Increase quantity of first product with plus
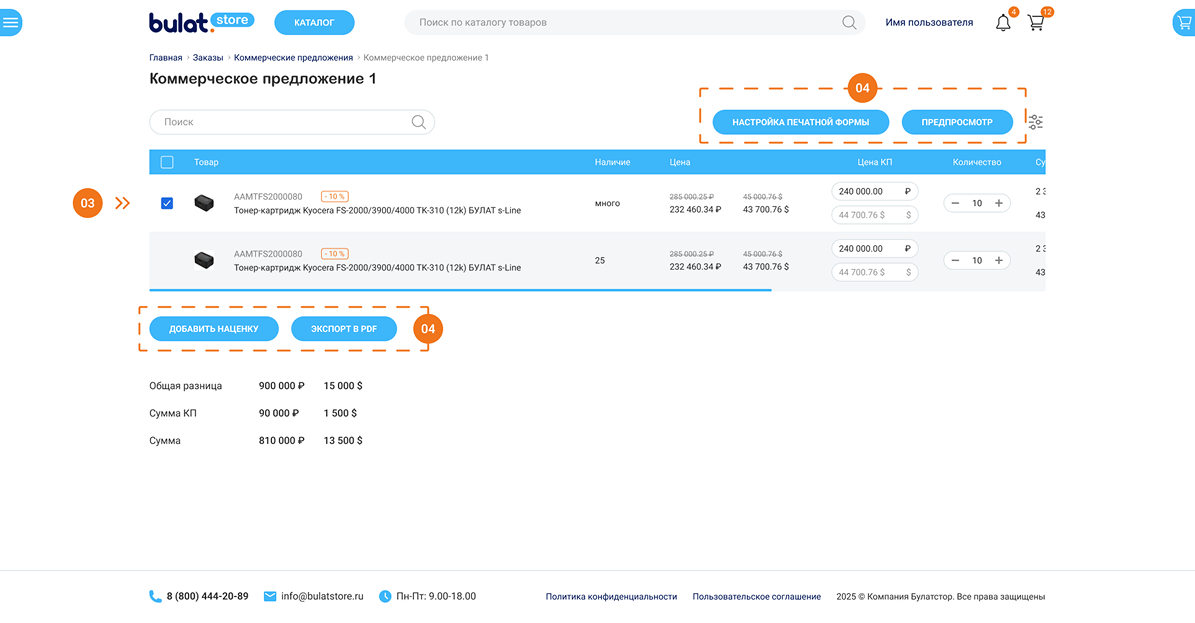Viewport: 1195px width, 623px height. click(x=998, y=203)
